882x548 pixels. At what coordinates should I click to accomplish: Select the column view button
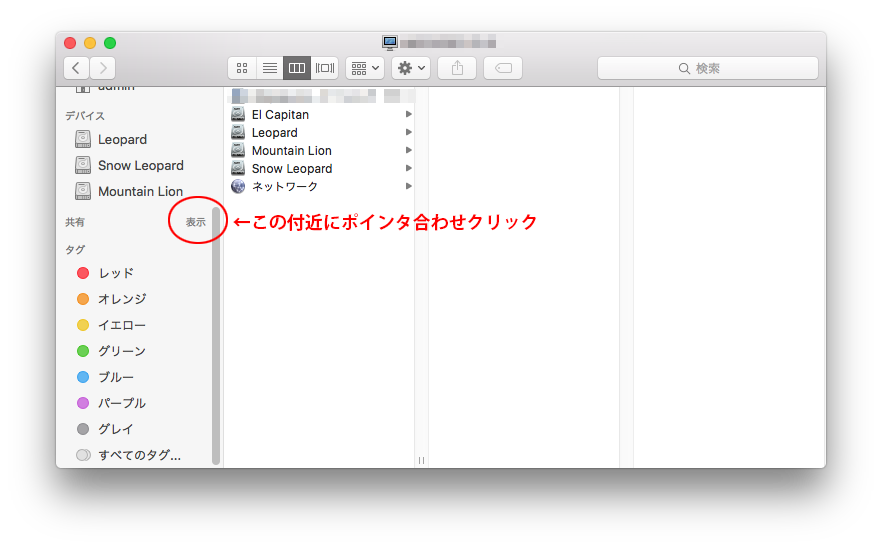click(297, 68)
